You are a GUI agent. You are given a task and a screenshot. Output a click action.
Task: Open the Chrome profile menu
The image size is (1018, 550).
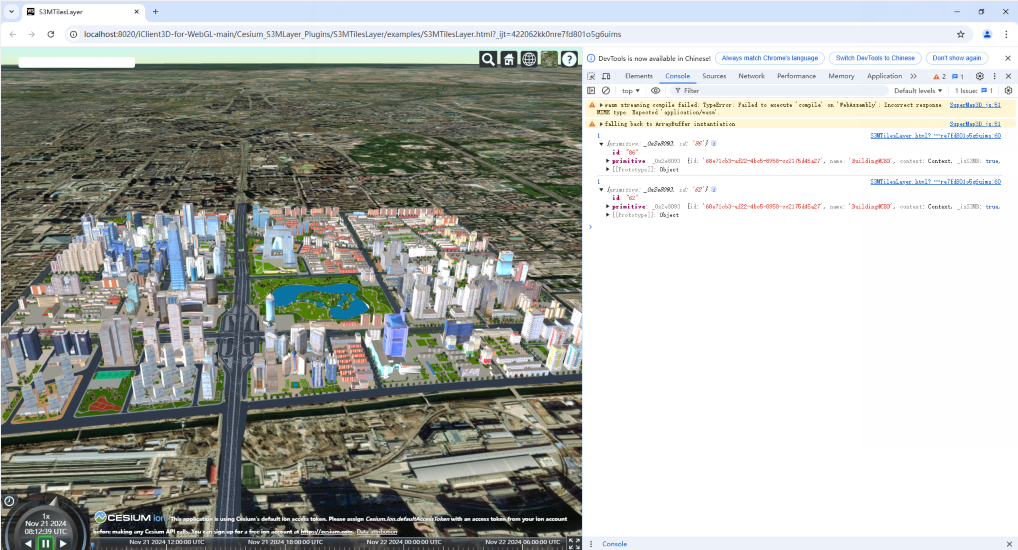[x=987, y=34]
